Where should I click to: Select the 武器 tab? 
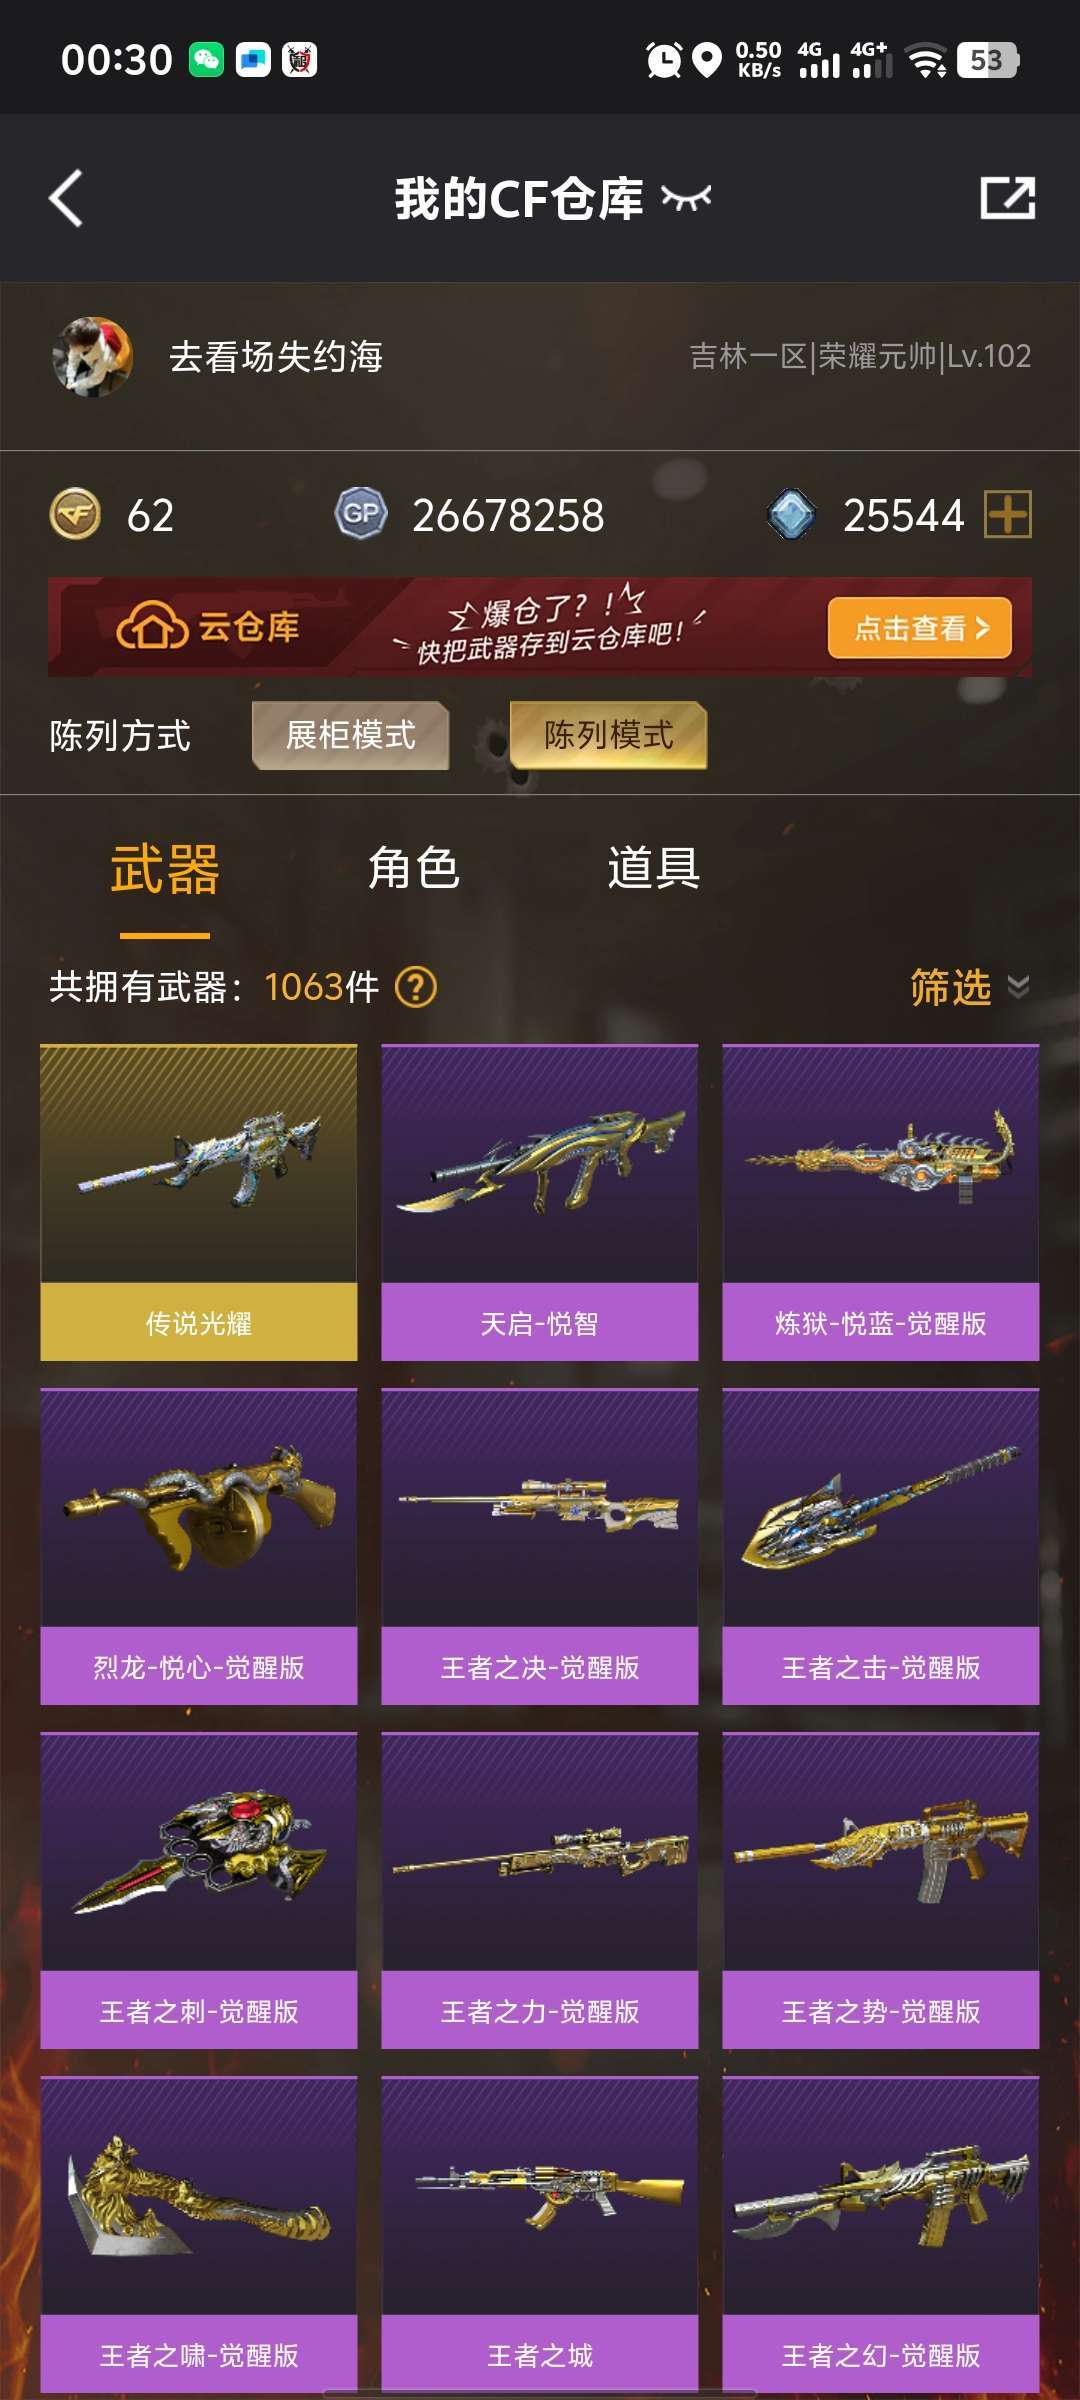click(x=165, y=869)
